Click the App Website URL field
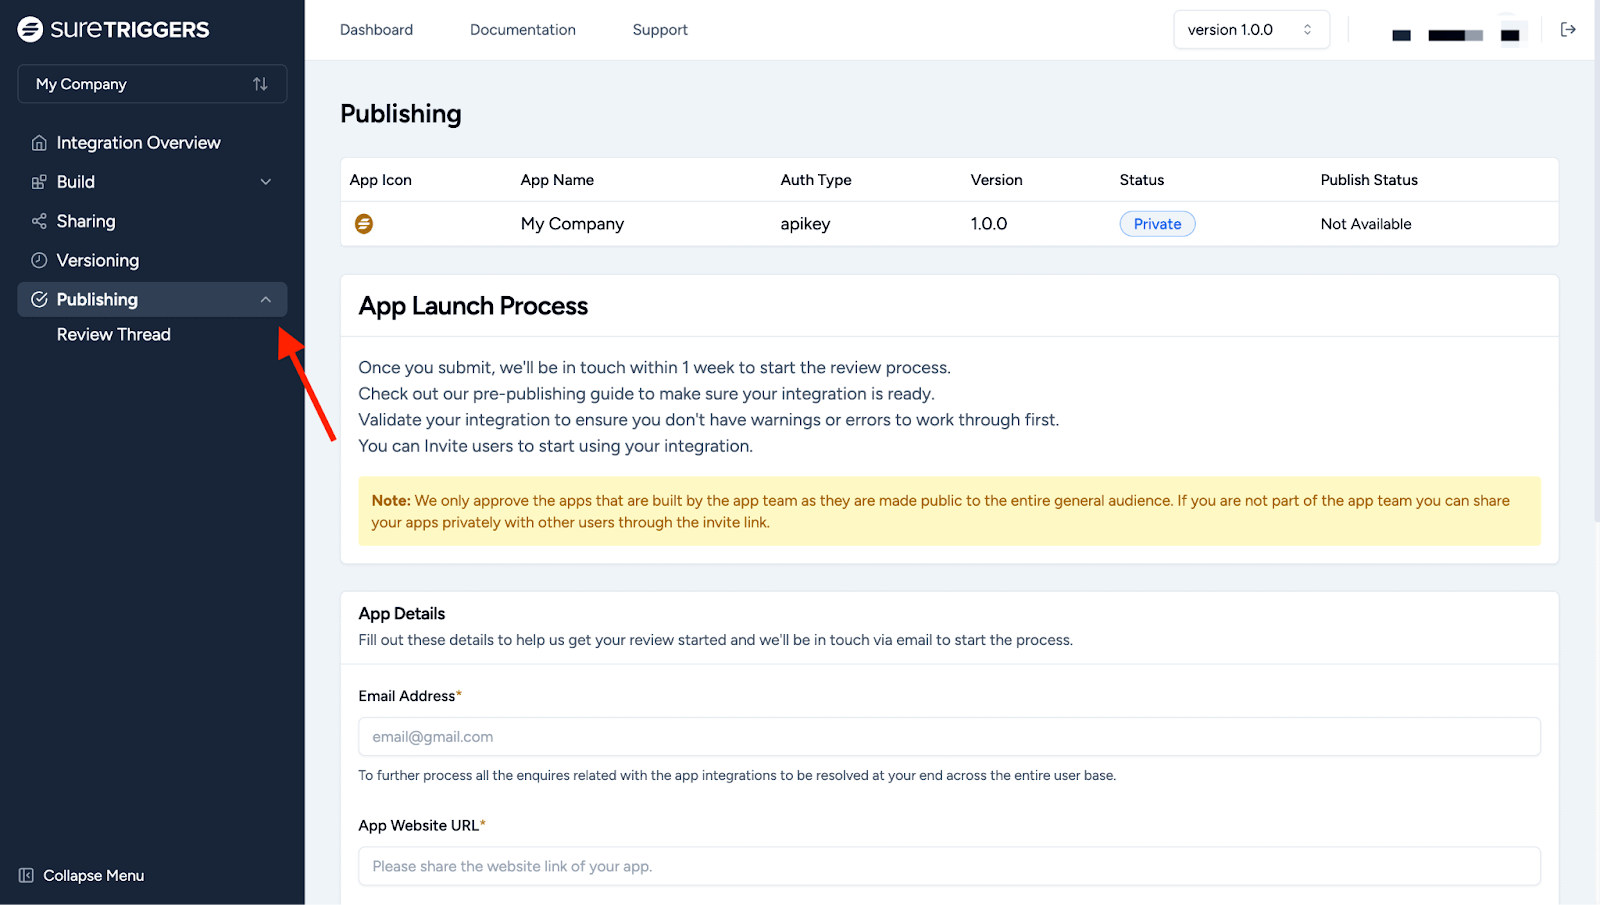 pyautogui.click(x=948, y=866)
